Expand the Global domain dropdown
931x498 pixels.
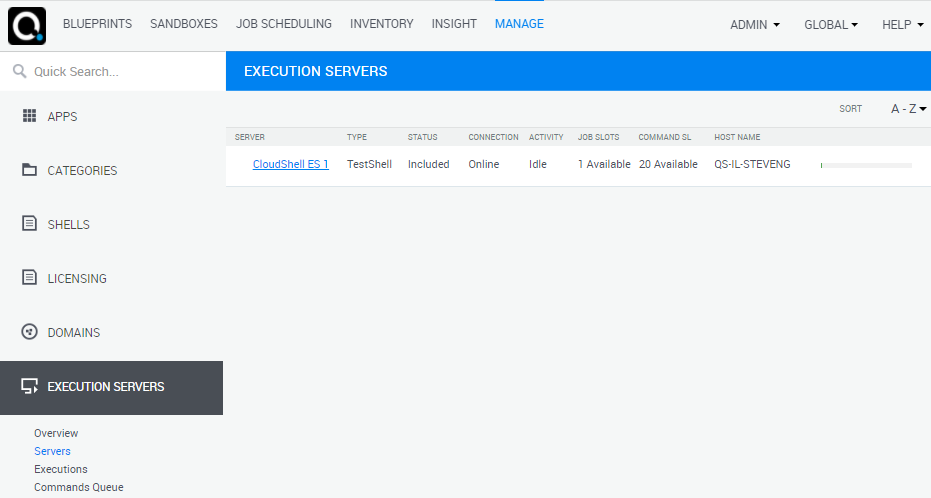coord(831,25)
